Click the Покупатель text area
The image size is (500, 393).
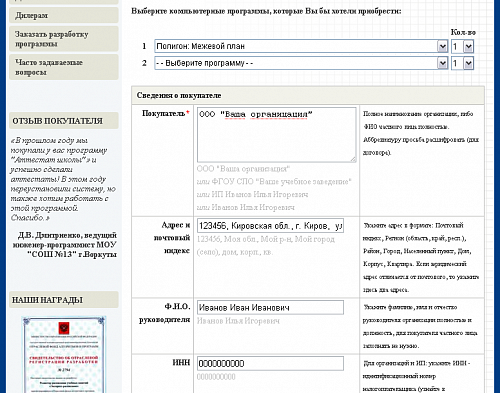point(277,135)
